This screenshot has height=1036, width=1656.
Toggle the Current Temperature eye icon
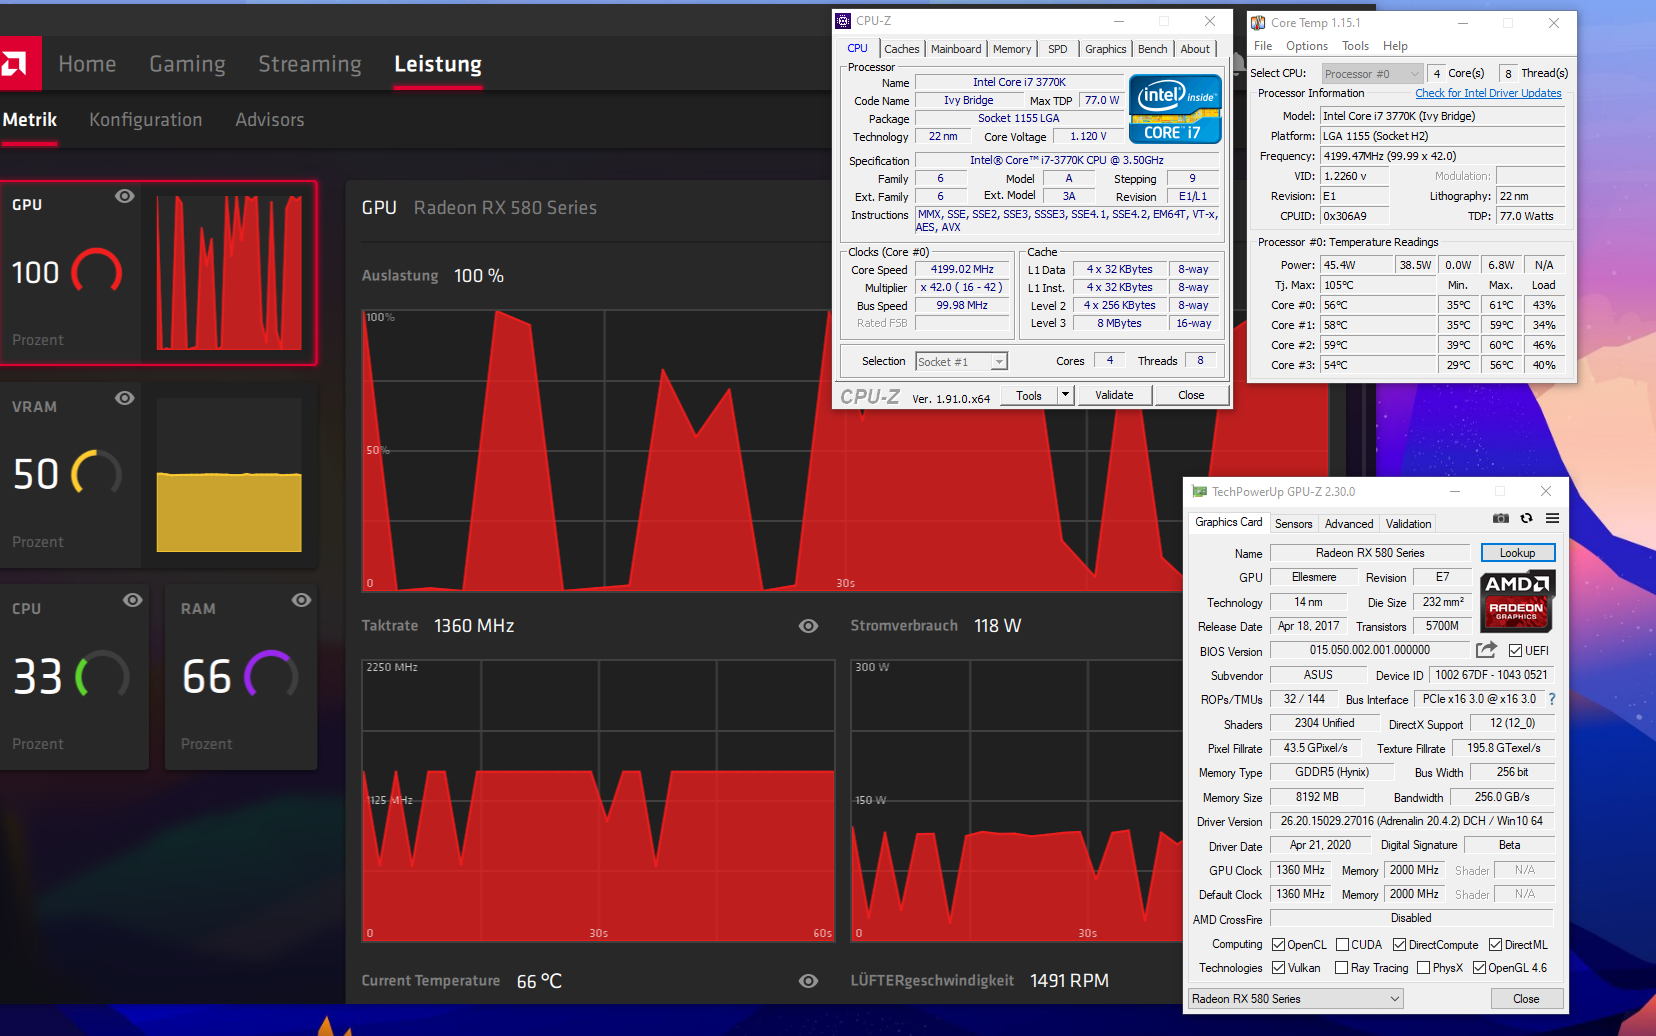[808, 982]
